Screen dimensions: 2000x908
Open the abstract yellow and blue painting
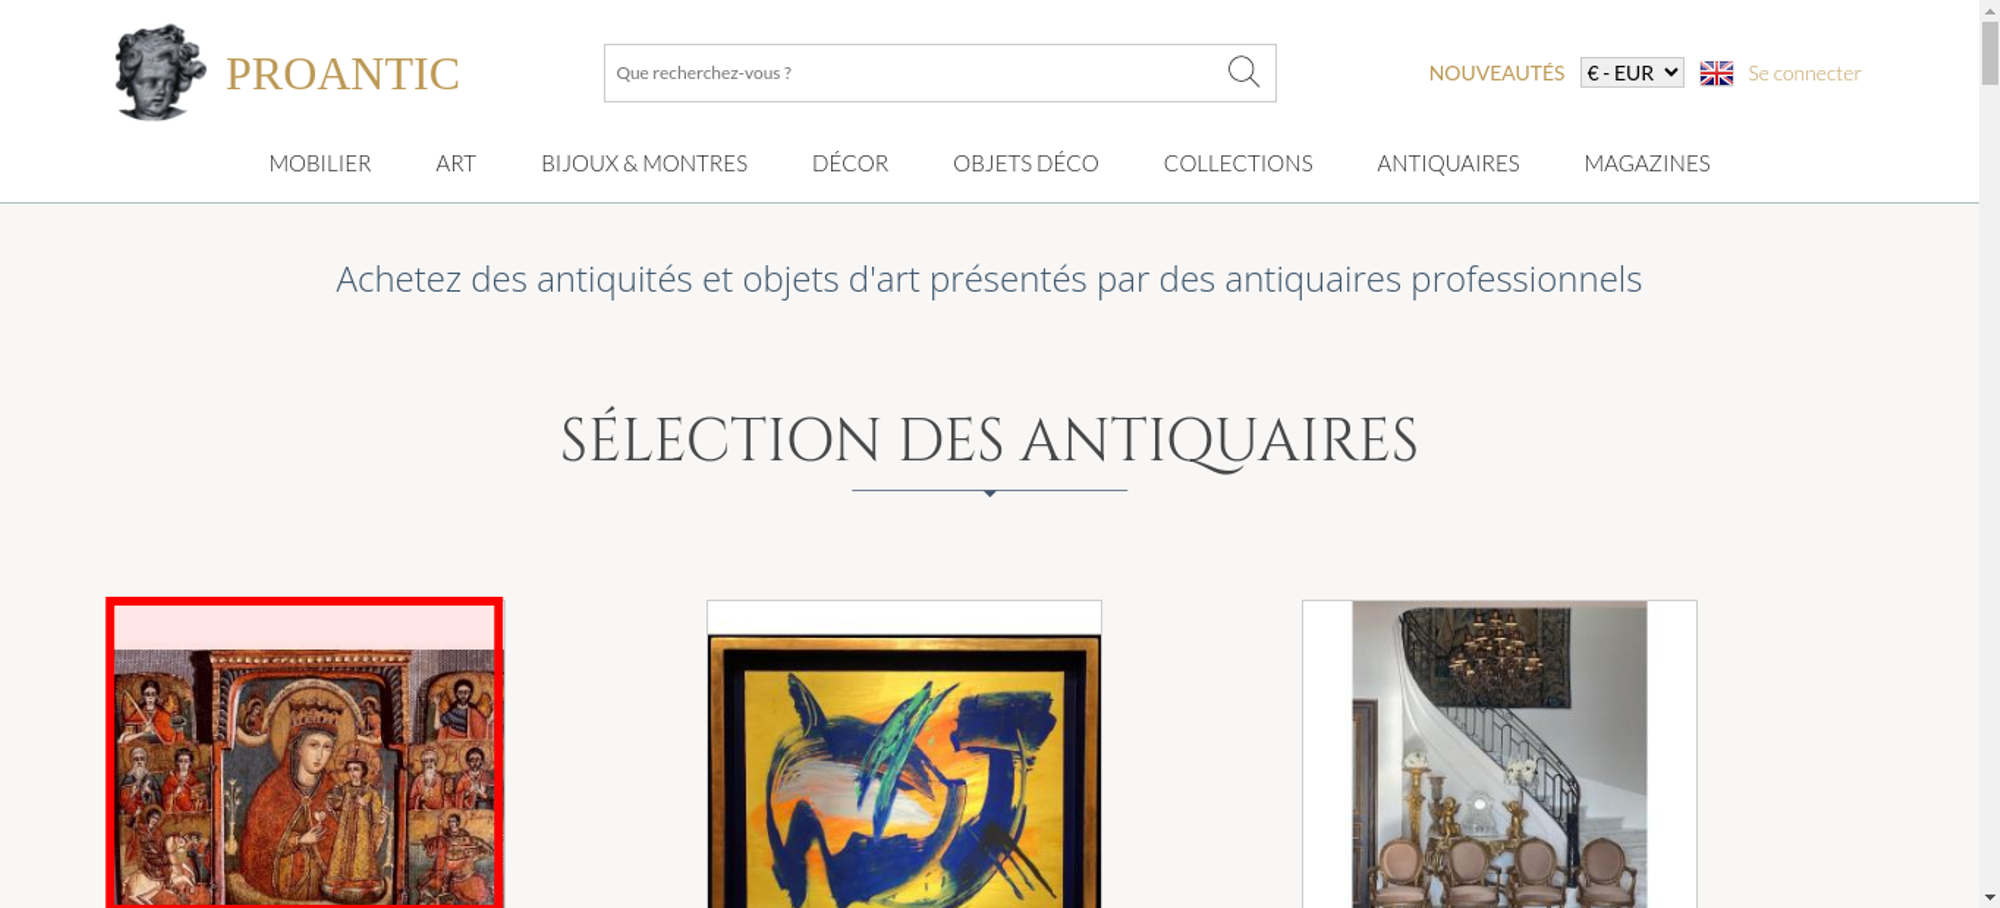pos(904,754)
